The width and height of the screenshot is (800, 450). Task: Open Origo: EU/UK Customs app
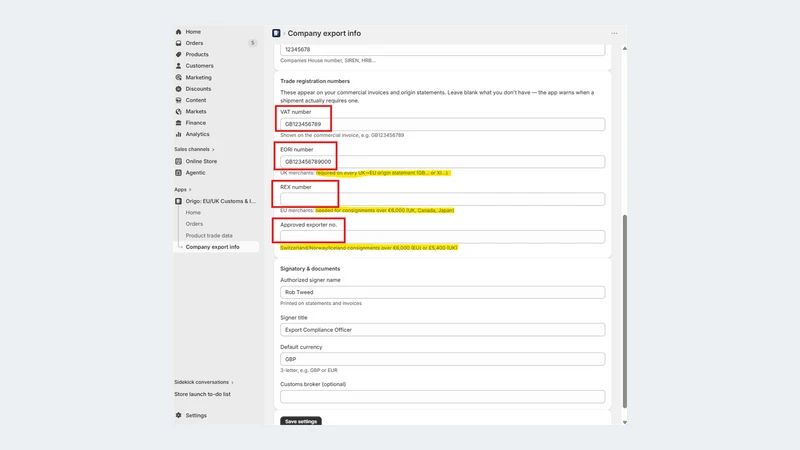click(x=220, y=201)
